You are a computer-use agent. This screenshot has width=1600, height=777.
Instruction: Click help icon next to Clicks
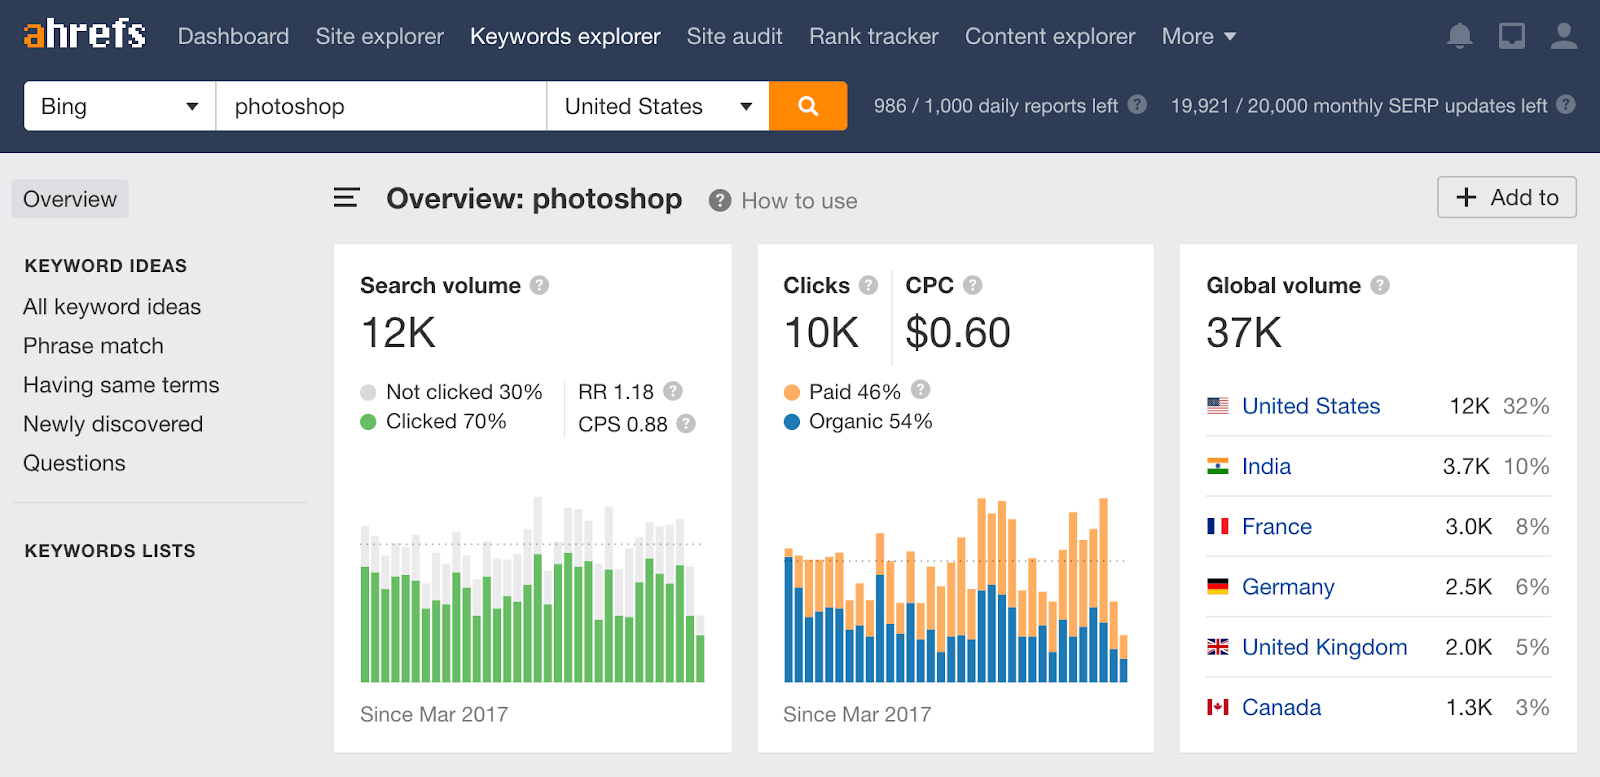tap(868, 285)
